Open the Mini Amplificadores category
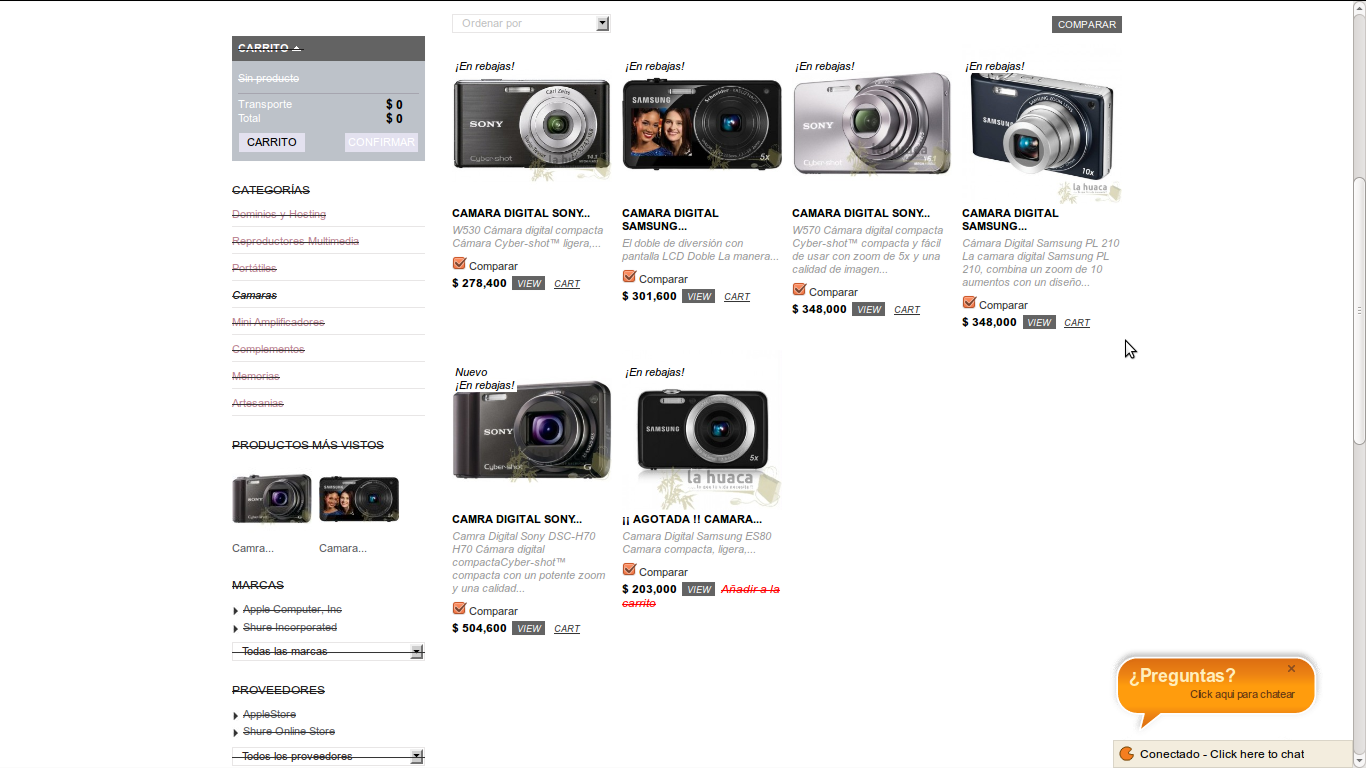The height and width of the screenshot is (768, 1366). (x=278, y=323)
